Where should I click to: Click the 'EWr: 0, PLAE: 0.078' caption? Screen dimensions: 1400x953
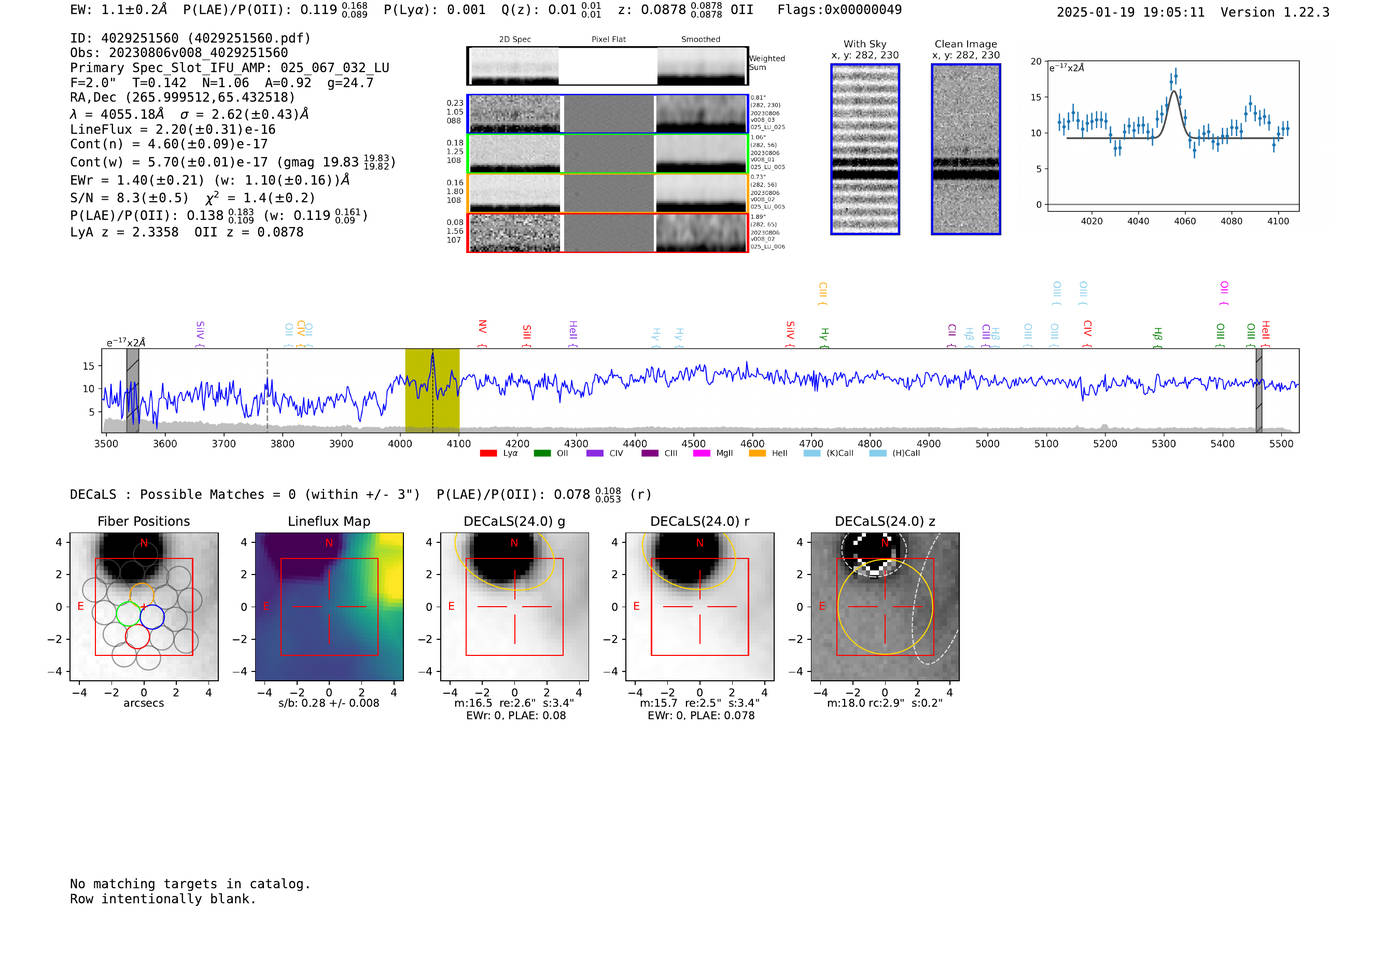click(701, 715)
